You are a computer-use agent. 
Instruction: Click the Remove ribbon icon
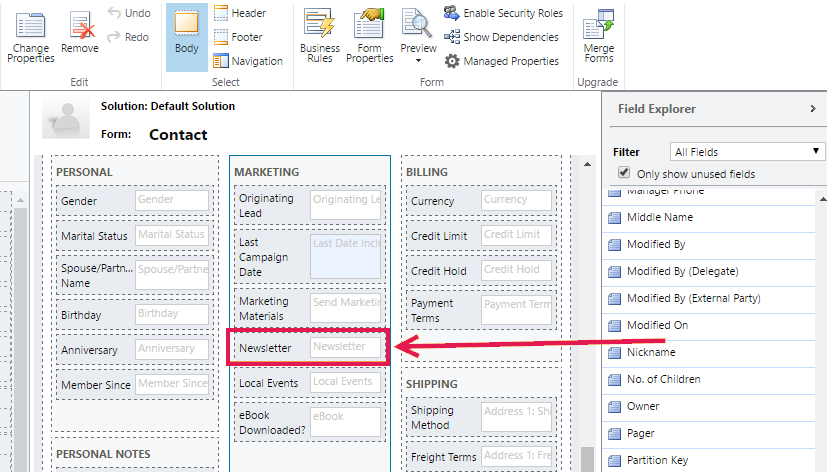tap(80, 33)
